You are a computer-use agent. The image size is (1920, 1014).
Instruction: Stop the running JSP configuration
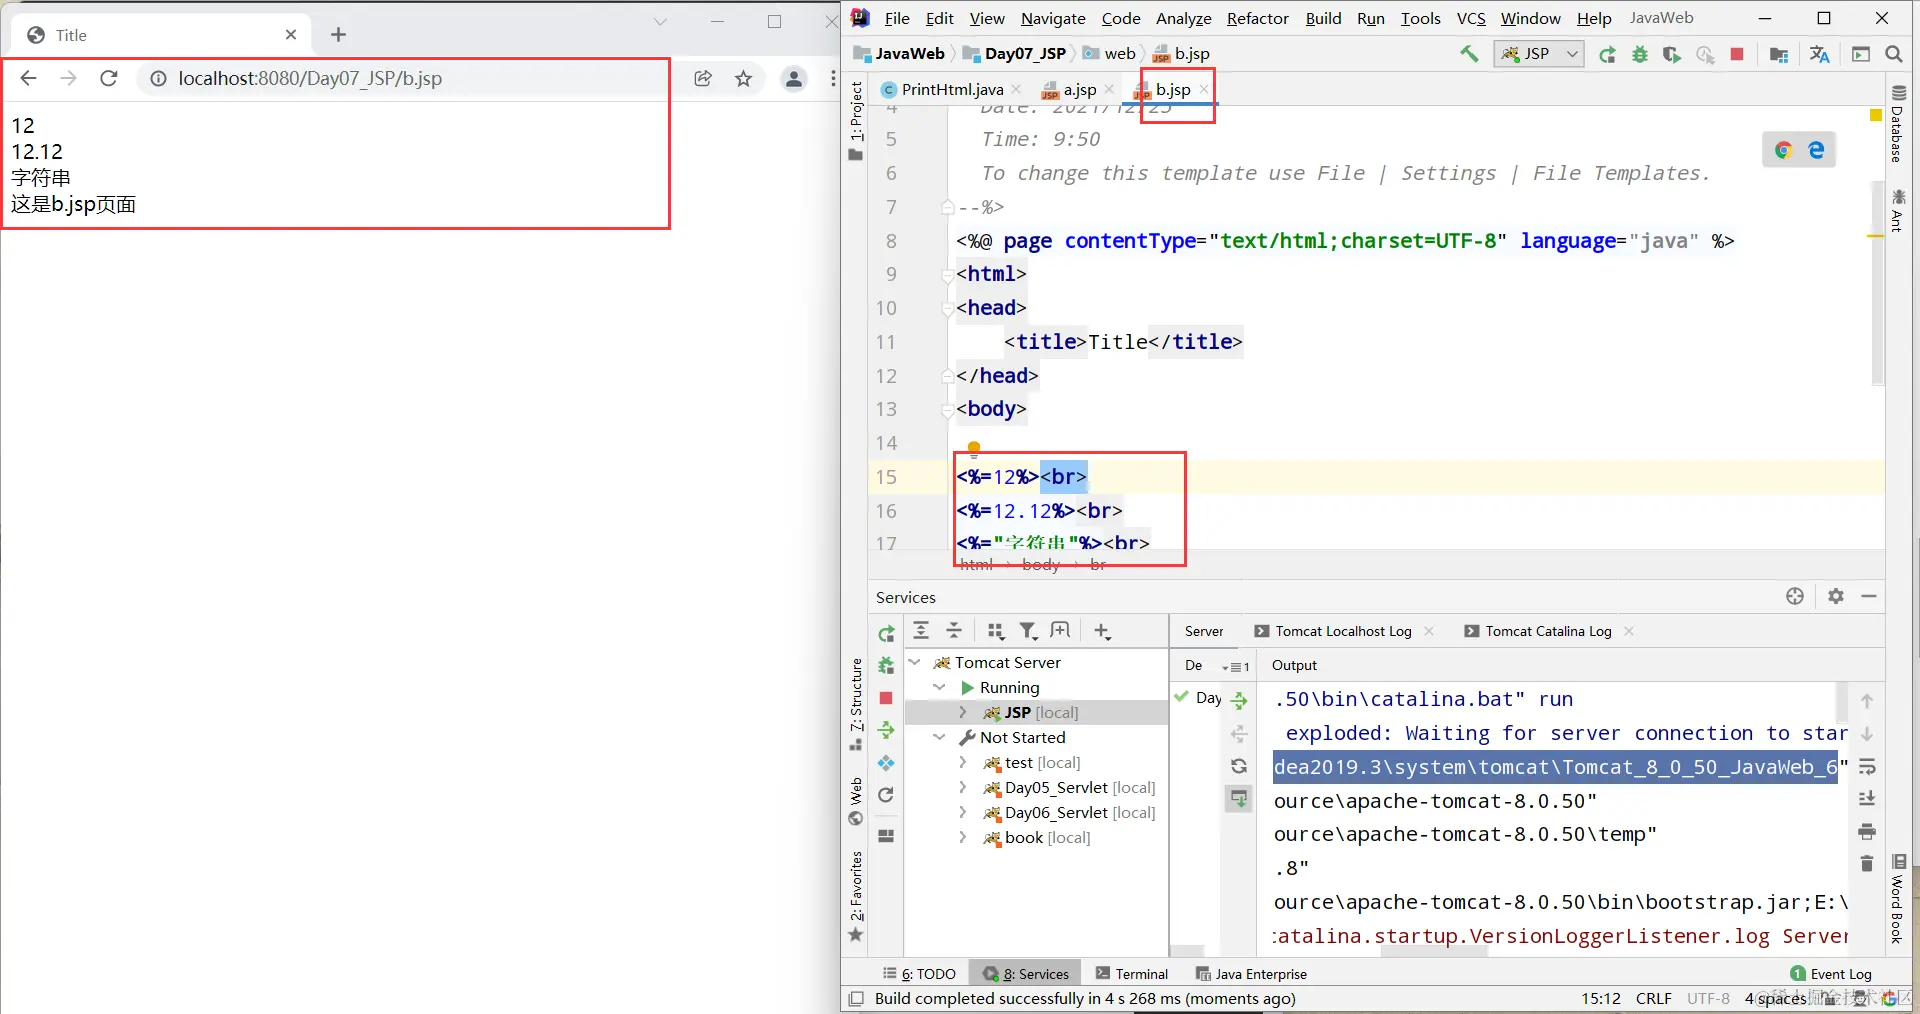click(1737, 54)
